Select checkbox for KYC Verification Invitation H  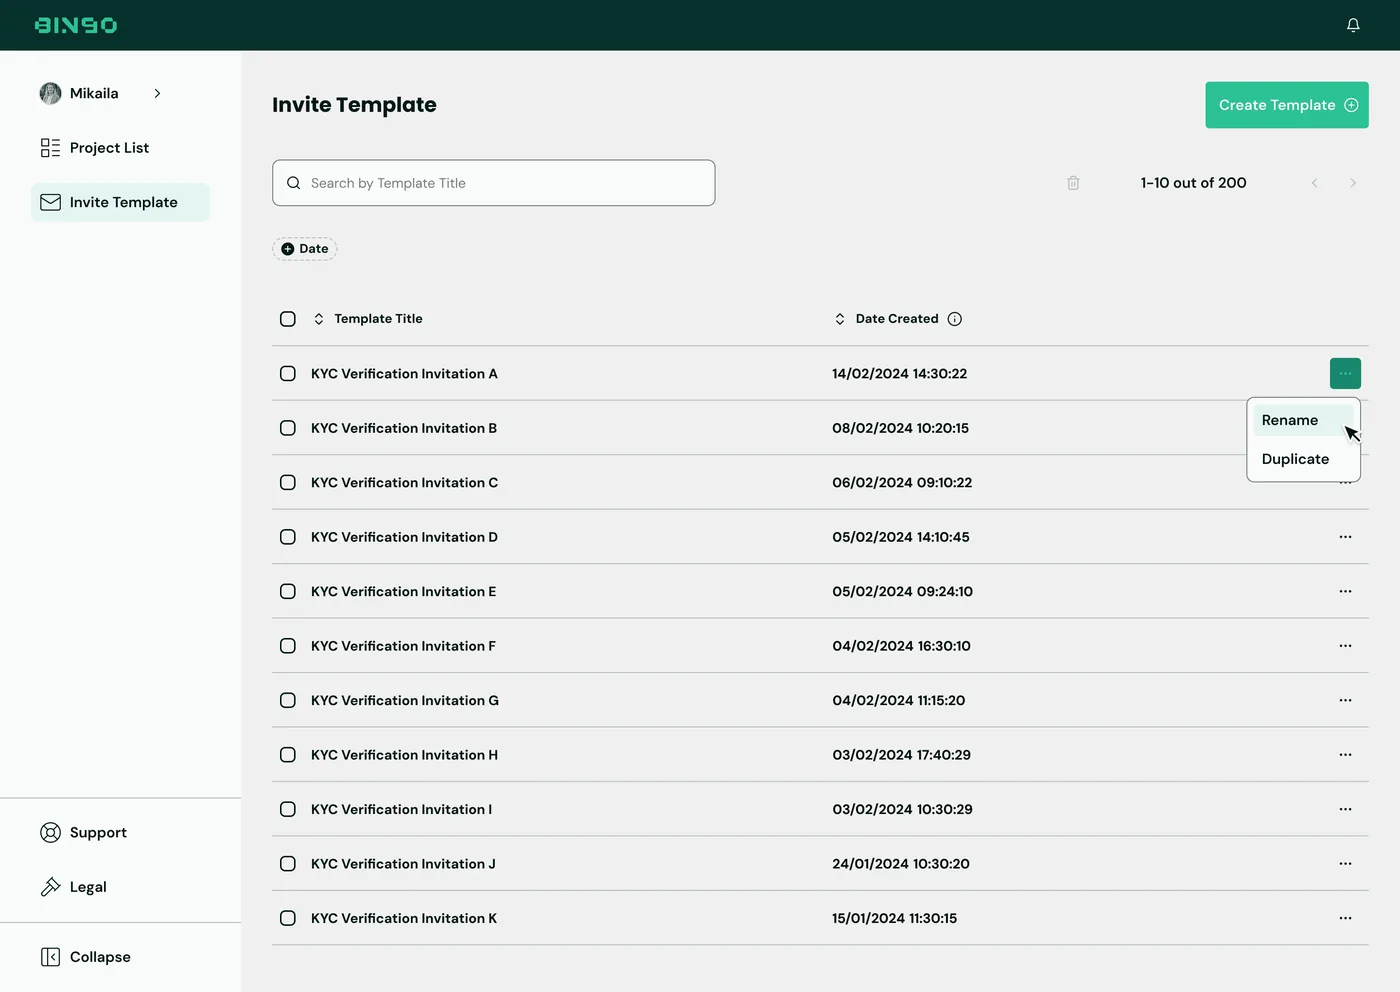tap(288, 755)
